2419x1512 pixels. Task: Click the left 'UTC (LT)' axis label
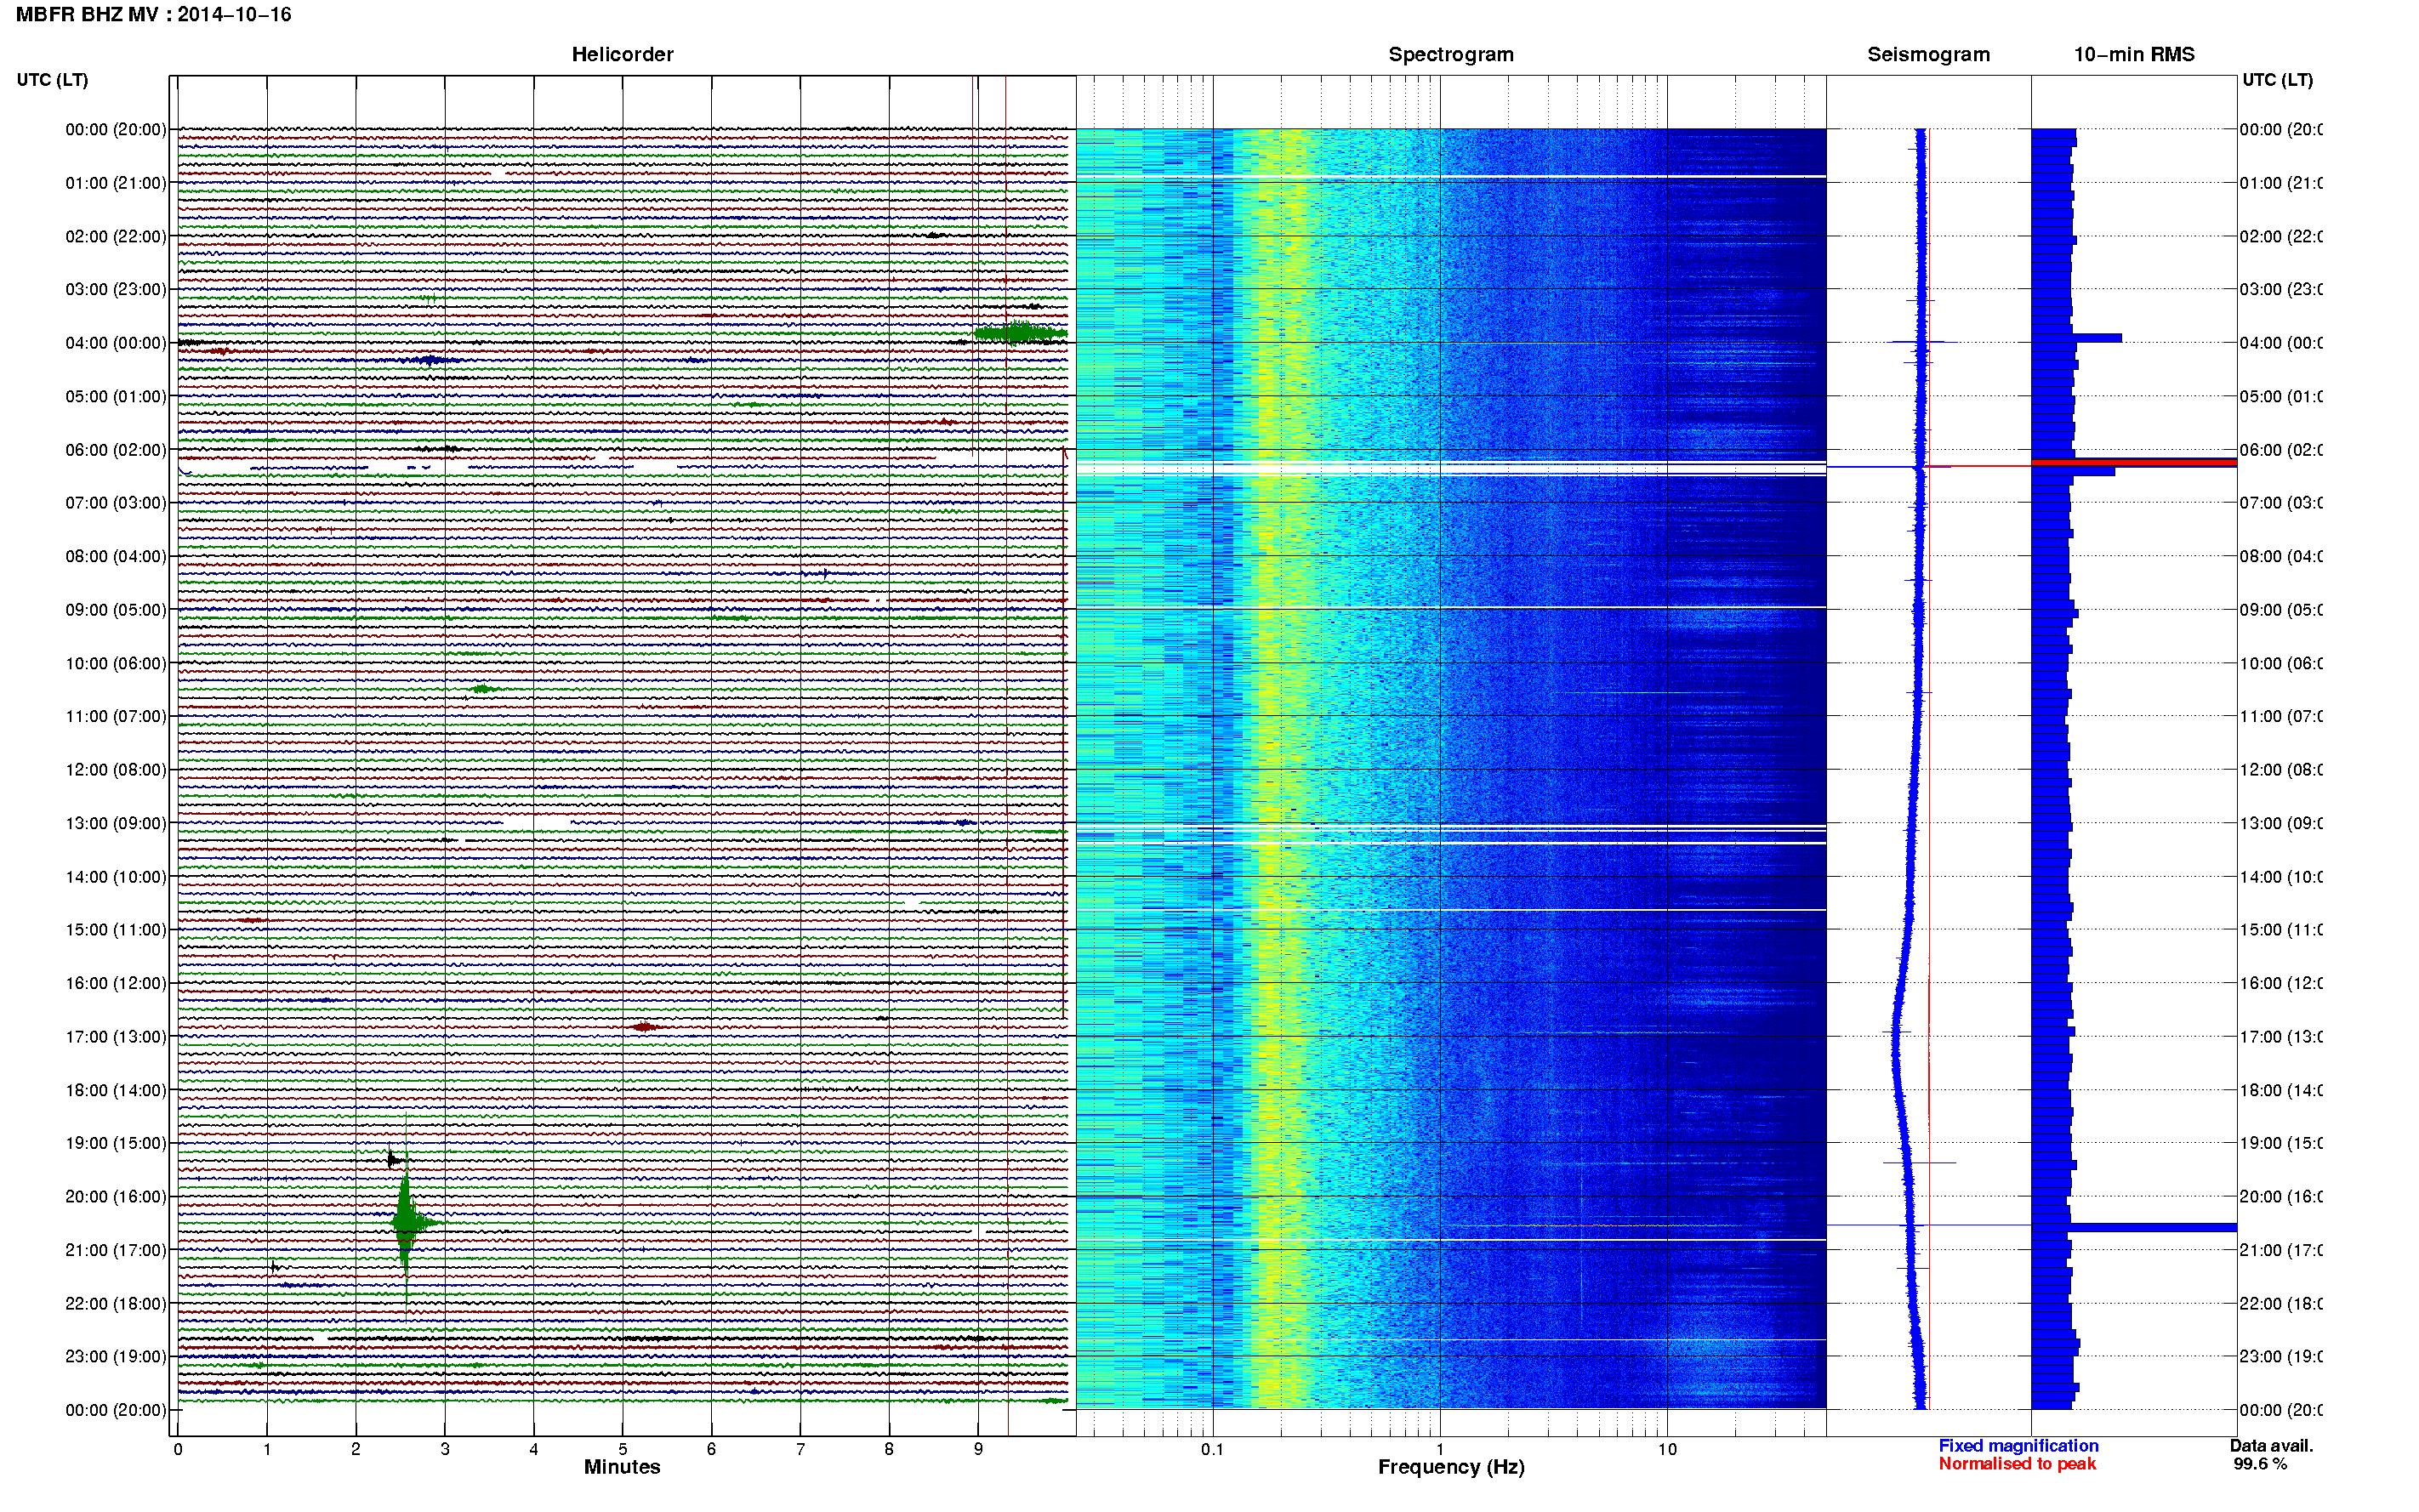(52, 80)
